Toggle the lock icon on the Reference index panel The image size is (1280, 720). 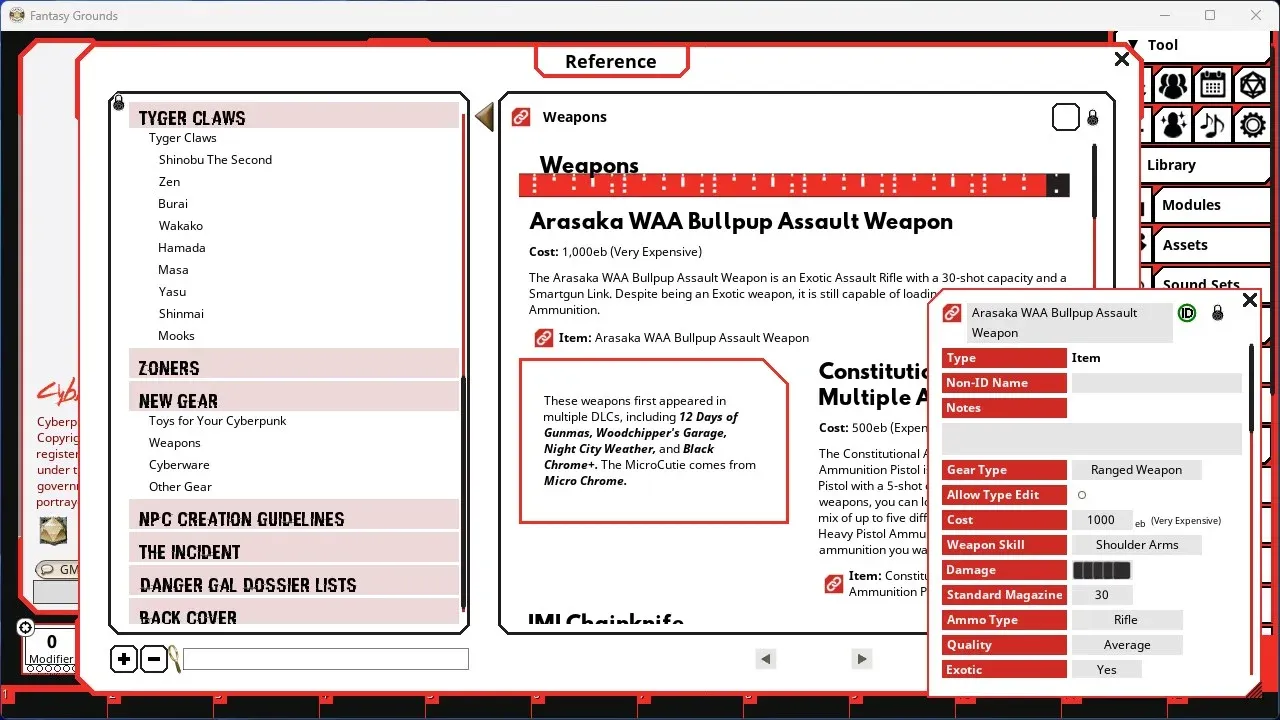[118, 102]
